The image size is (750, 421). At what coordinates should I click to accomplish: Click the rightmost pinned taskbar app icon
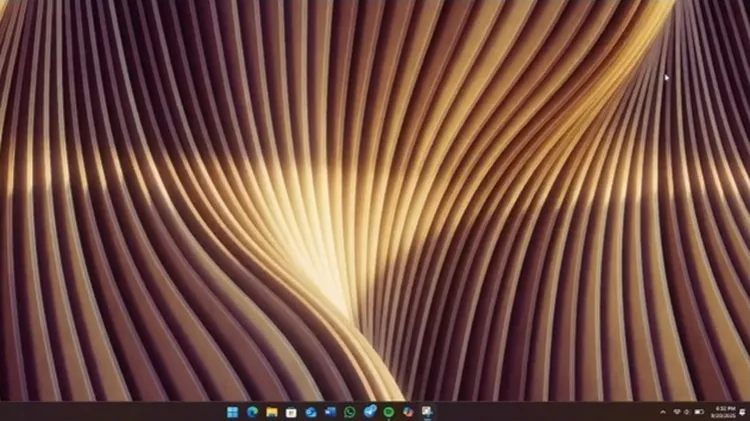point(428,412)
